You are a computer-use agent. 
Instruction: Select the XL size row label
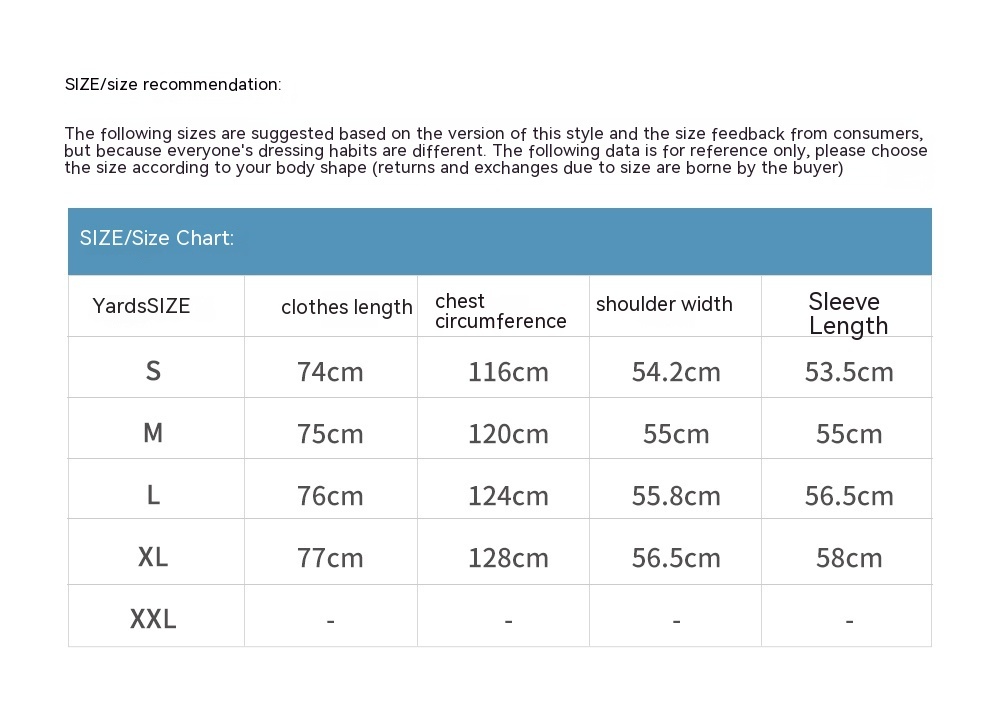point(153,557)
